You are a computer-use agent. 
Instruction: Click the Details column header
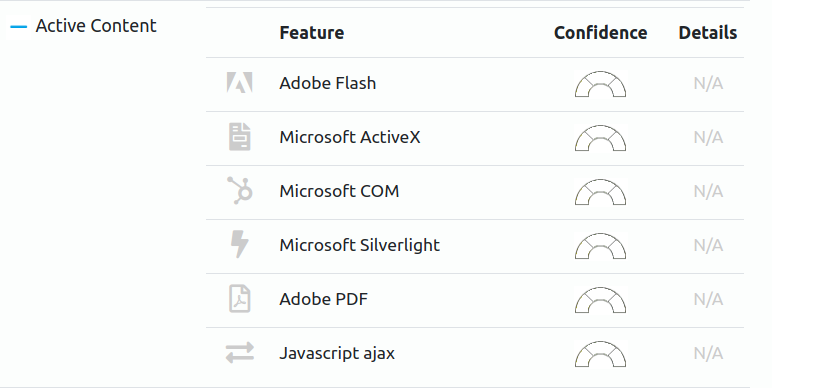pyautogui.click(x=708, y=33)
